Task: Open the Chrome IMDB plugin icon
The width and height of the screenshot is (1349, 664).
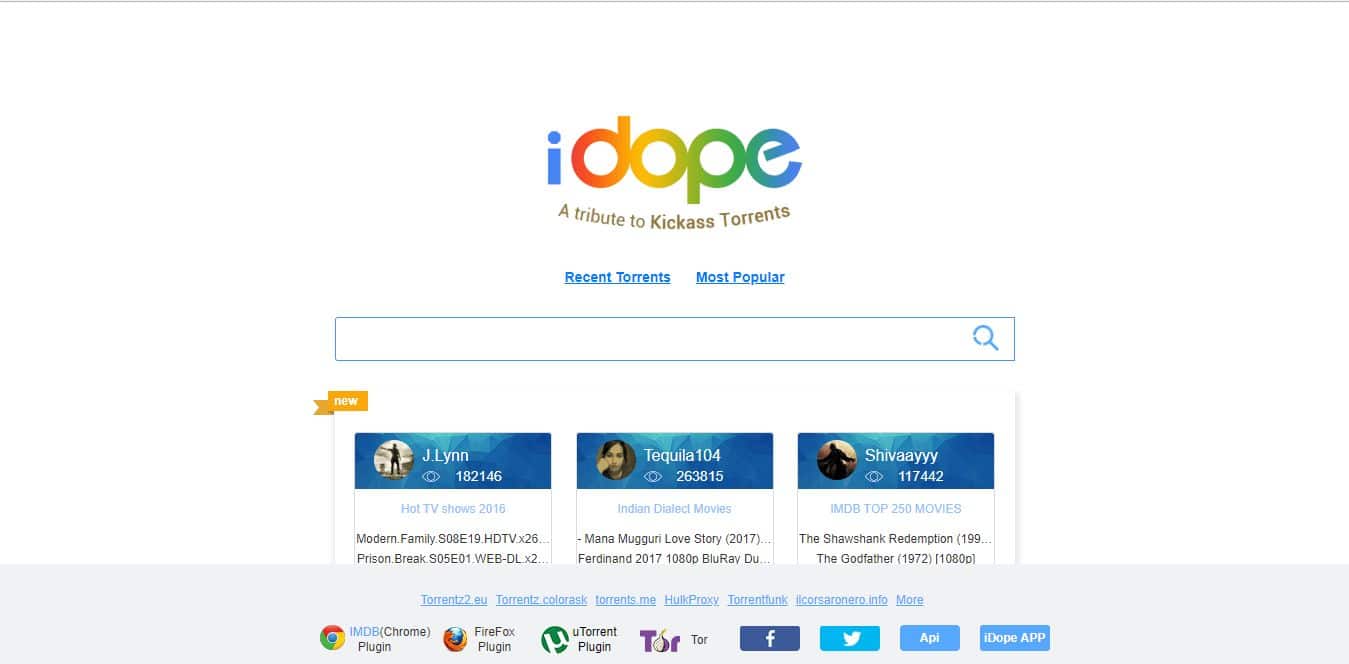Action: (332, 638)
